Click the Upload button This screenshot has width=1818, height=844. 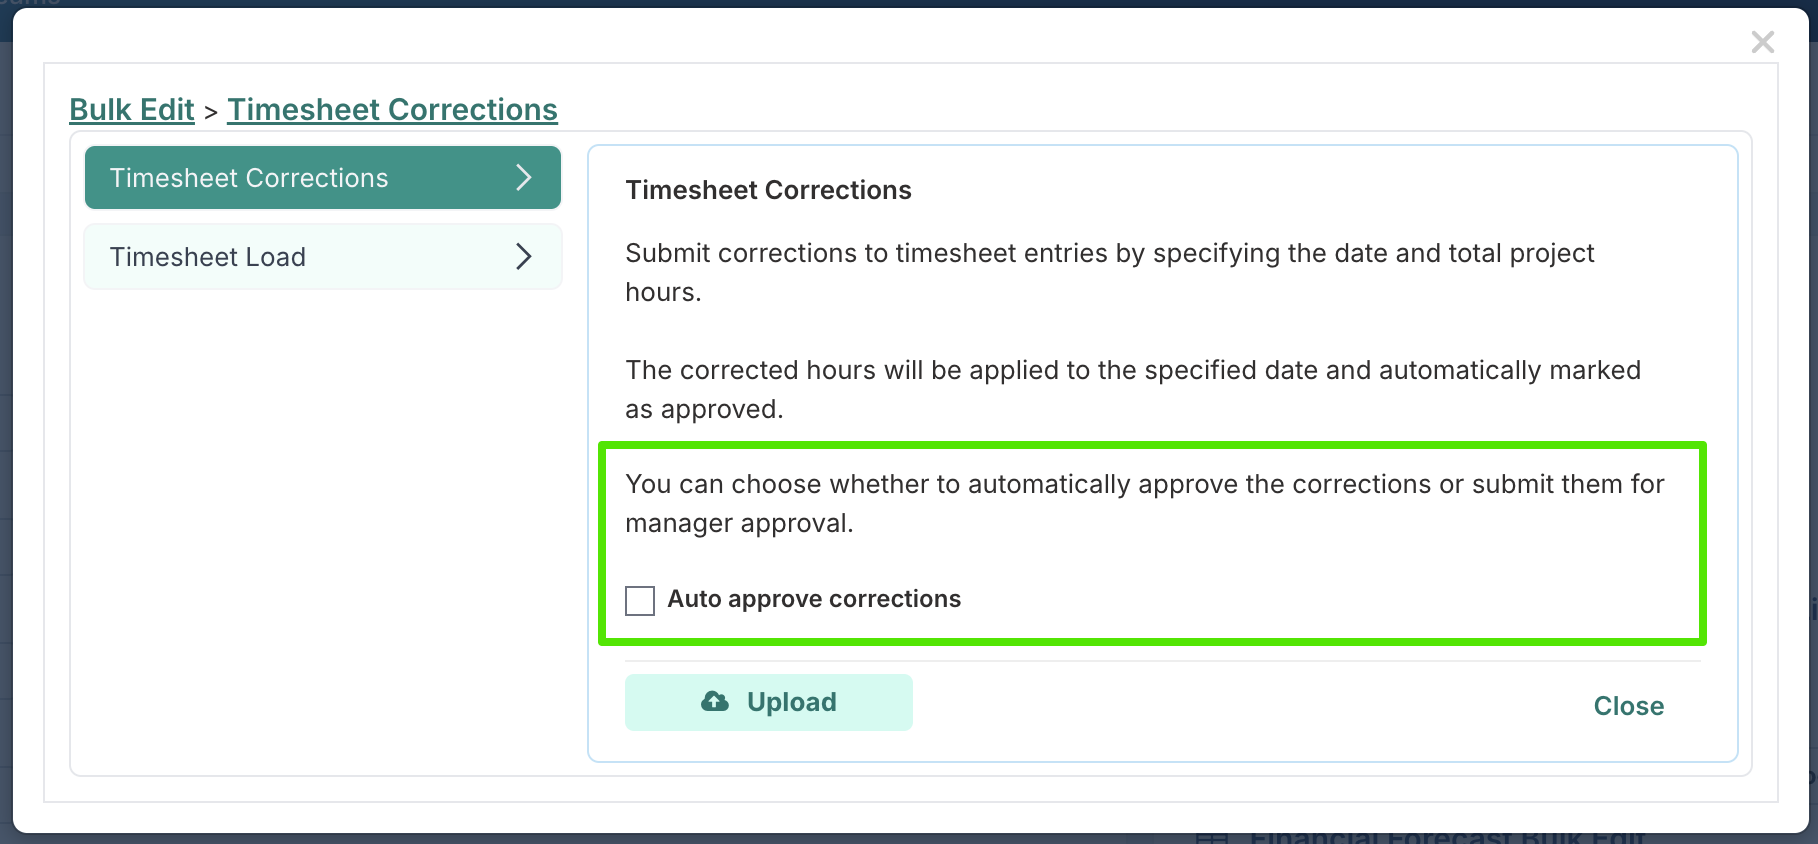tap(769, 702)
